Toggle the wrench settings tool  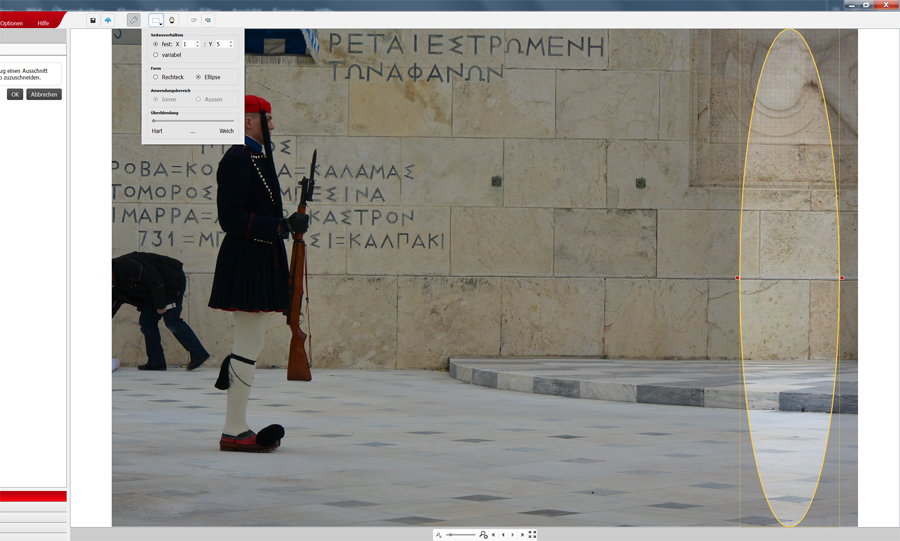pyautogui.click(x=134, y=20)
